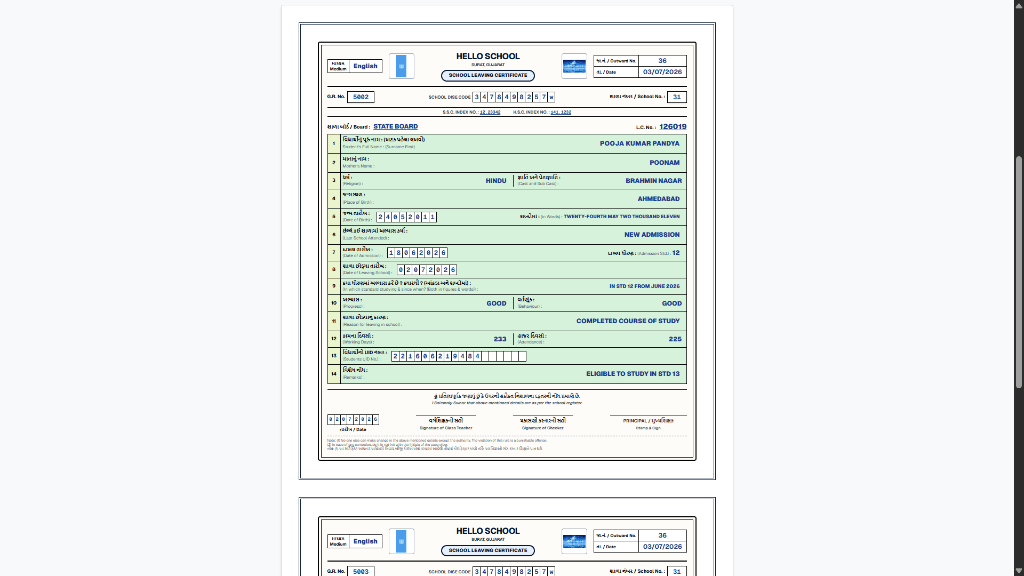Click the scrollbar up arrow

1019,4
